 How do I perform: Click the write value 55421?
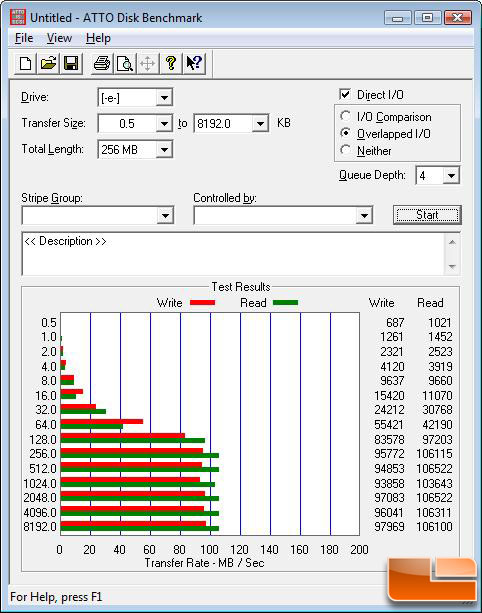pos(389,425)
